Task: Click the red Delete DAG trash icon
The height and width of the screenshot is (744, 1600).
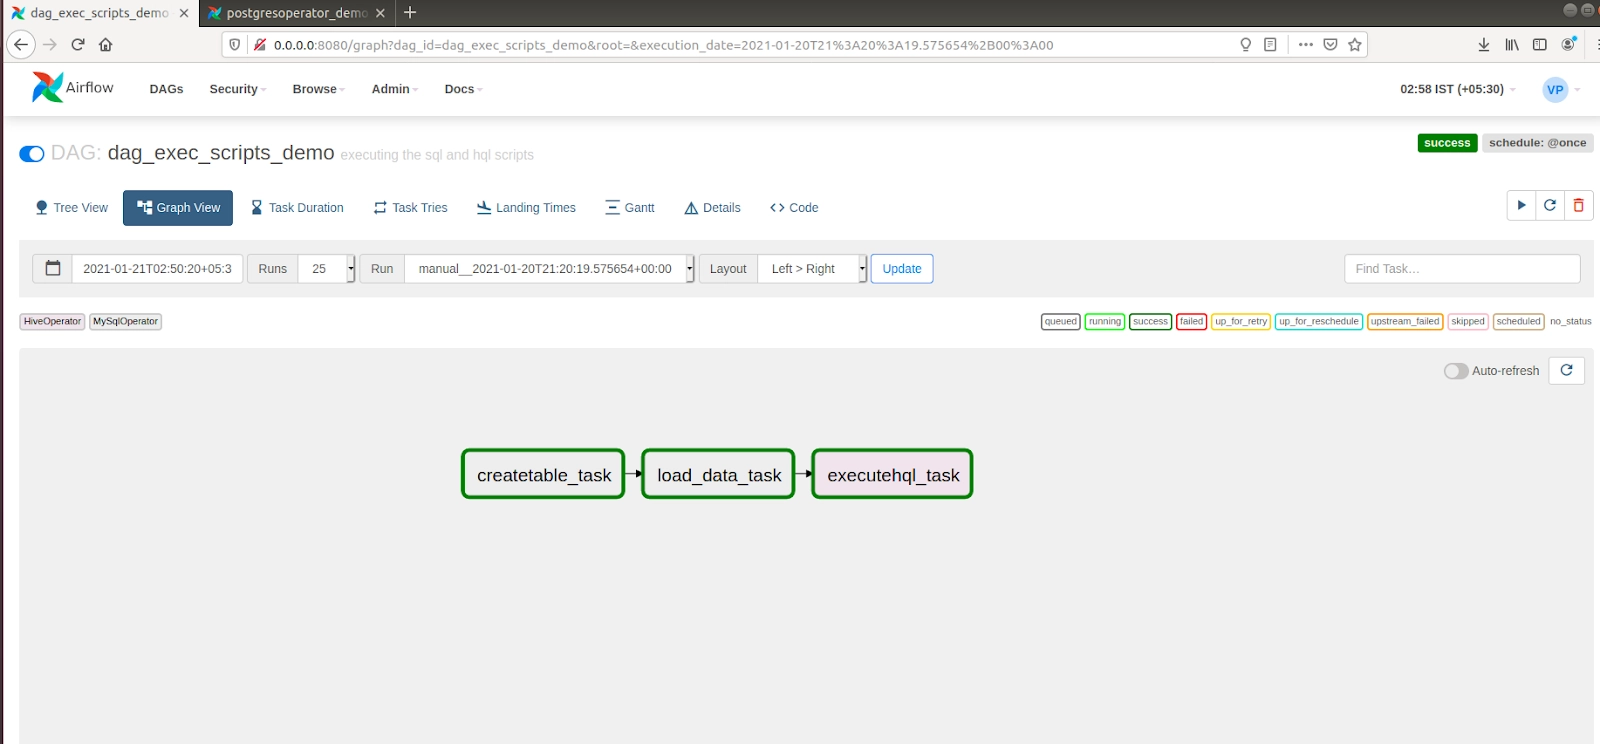Action: (x=1578, y=205)
